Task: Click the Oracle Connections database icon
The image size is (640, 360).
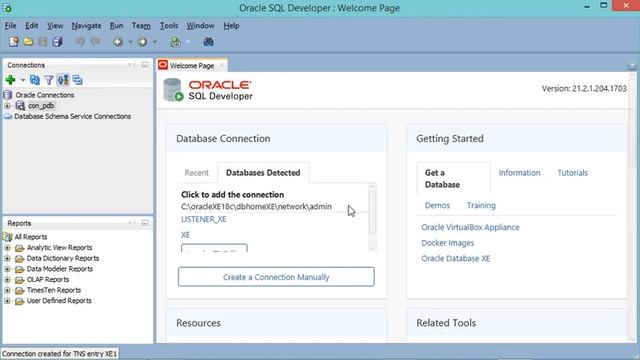Action: 8,95
